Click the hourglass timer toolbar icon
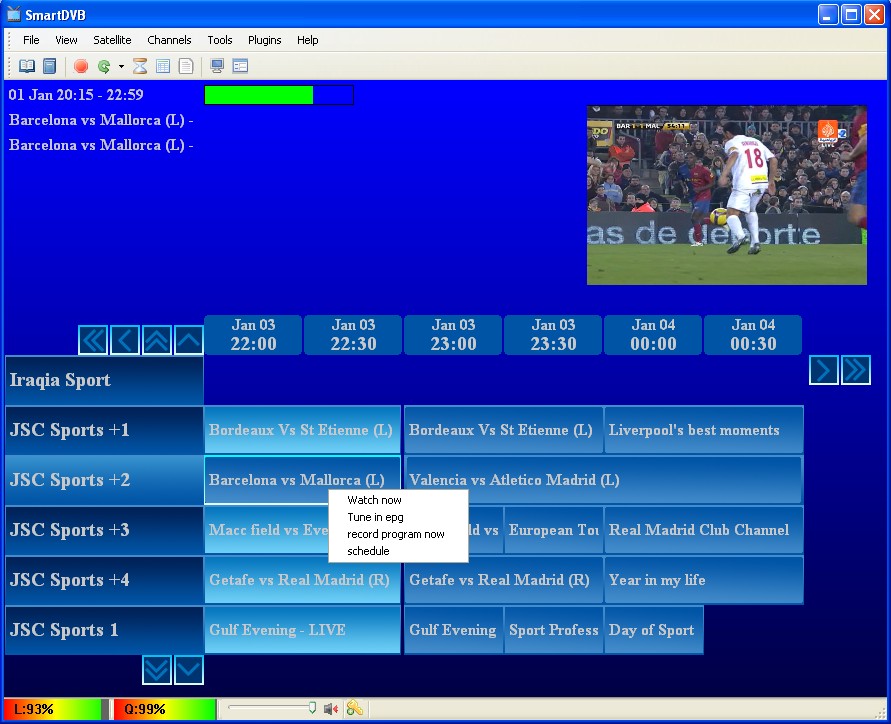Viewport: 891px width, 724px height. pos(140,66)
